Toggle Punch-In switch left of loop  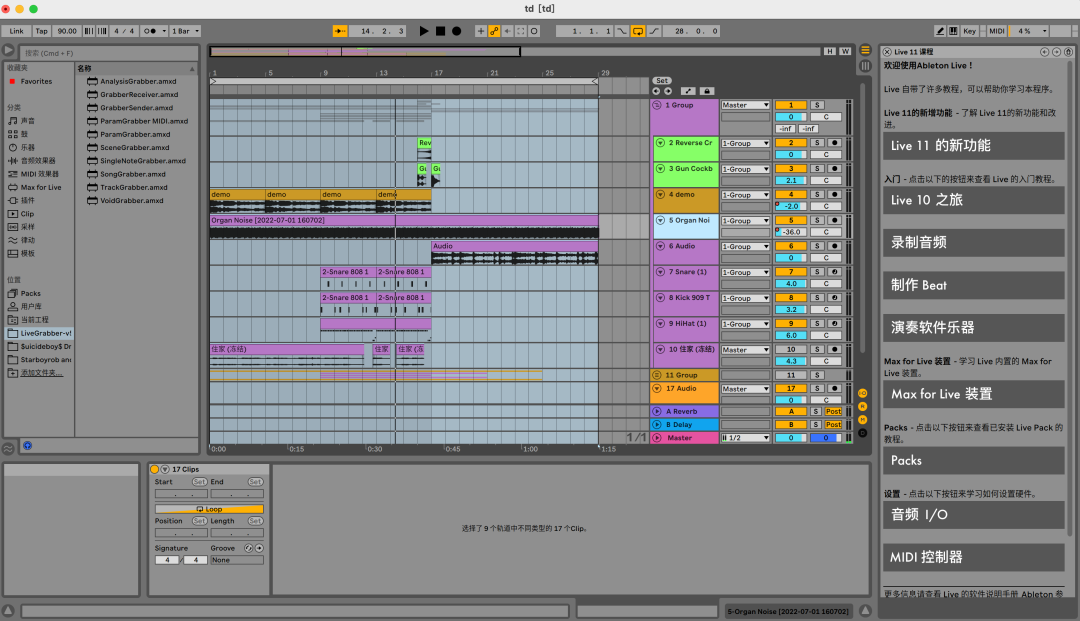click(622, 31)
